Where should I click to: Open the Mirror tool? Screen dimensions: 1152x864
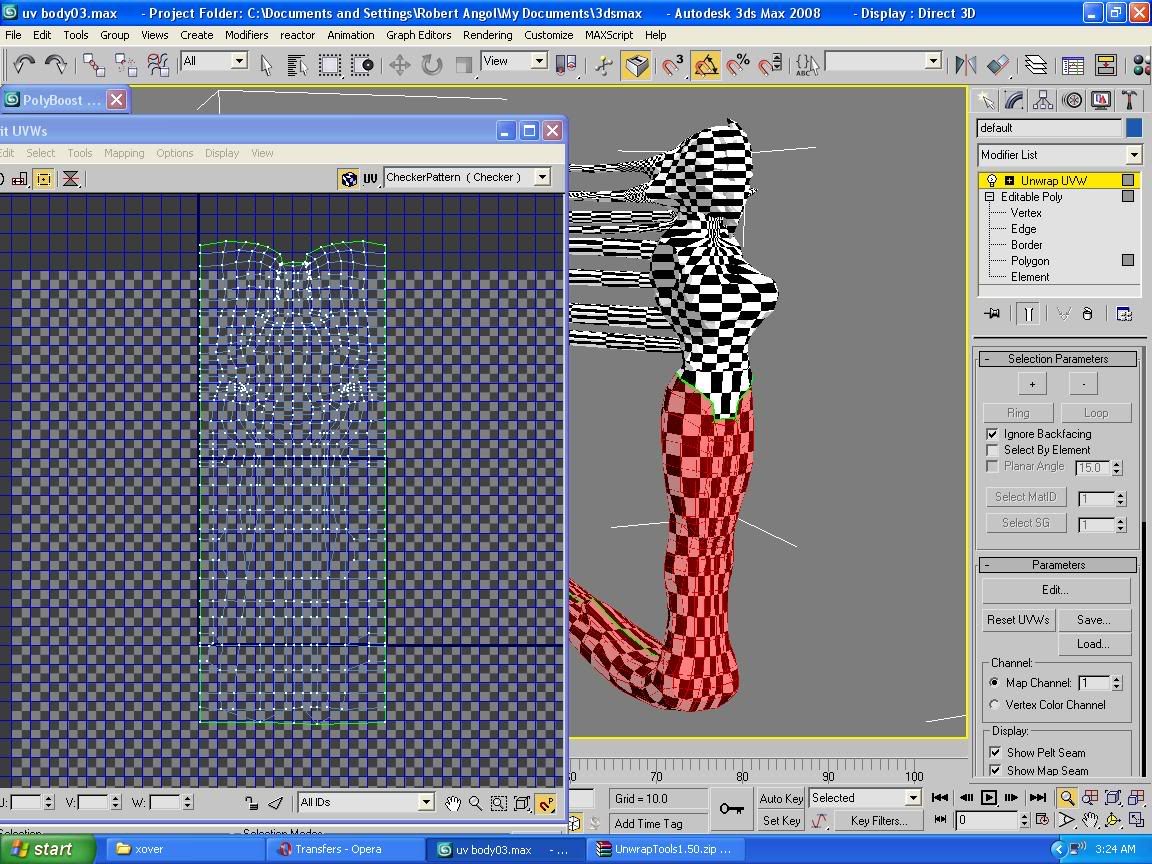(x=965, y=65)
